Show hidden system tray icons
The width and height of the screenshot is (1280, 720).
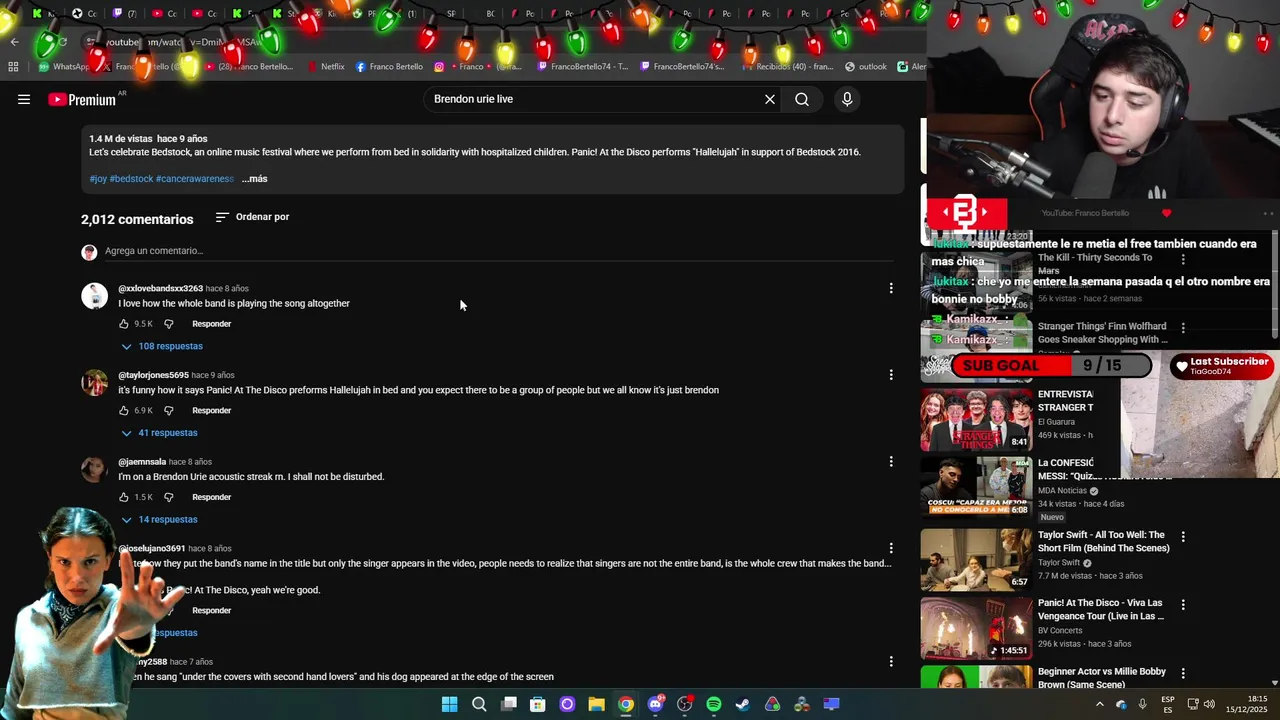click(x=1099, y=704)
